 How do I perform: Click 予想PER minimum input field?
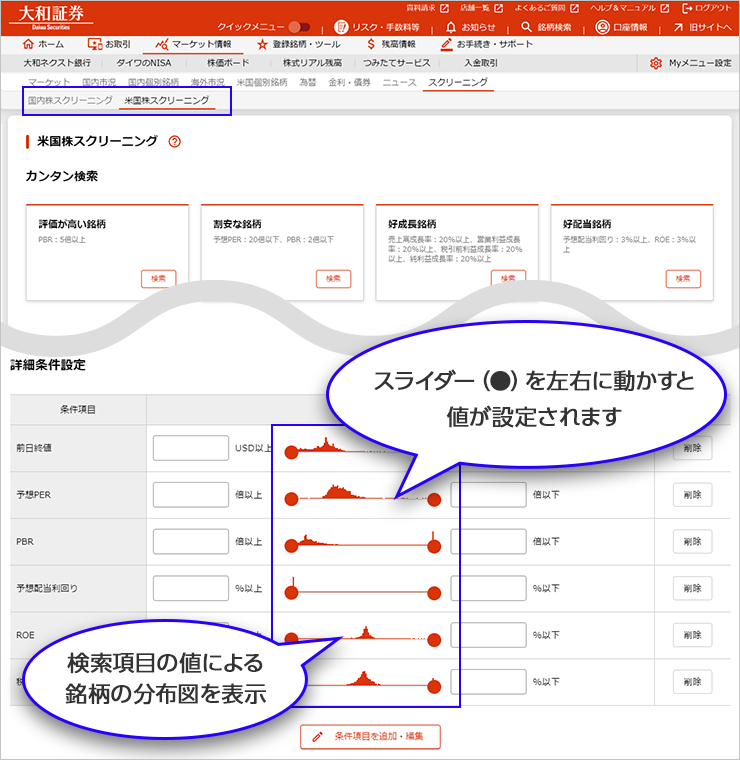pyautogui.click(x=191, y=495)
